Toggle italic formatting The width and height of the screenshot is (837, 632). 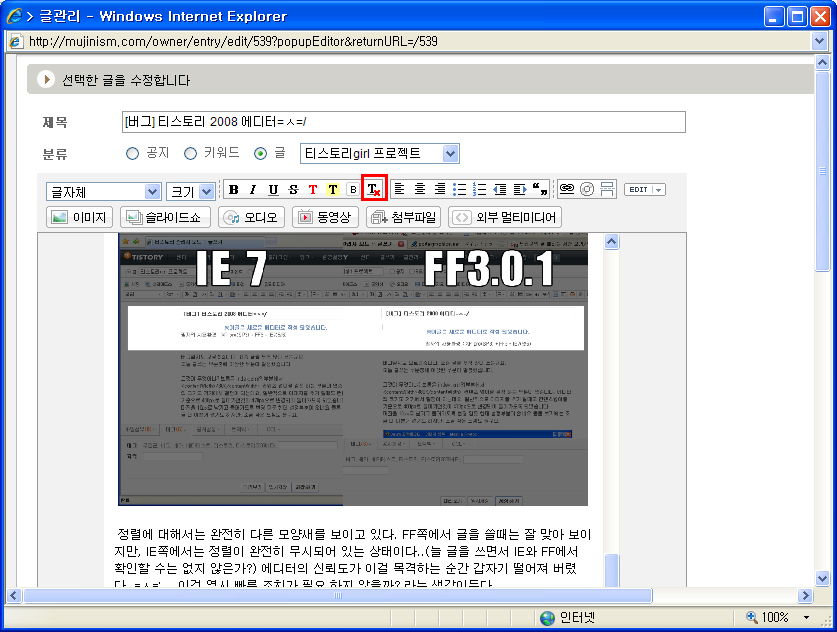(x=253, y=189)
